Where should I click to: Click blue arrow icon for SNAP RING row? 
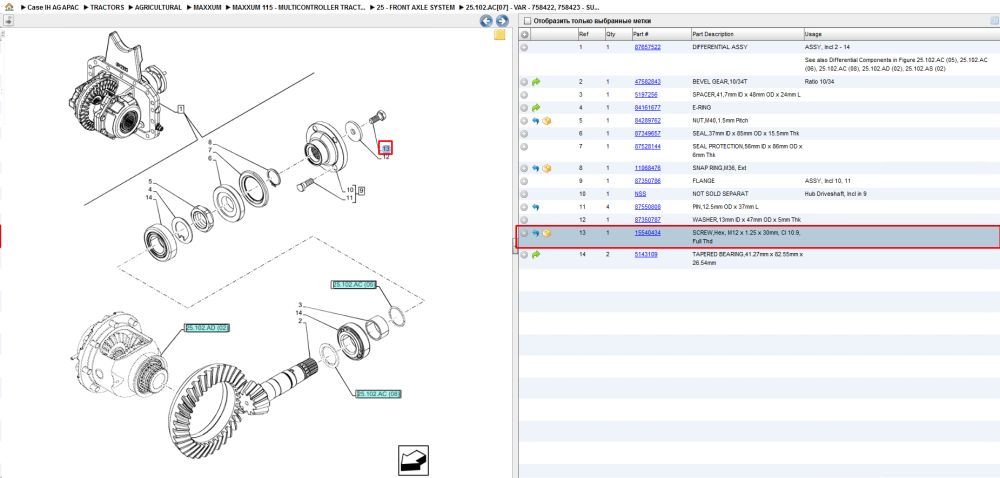(536, 168)
